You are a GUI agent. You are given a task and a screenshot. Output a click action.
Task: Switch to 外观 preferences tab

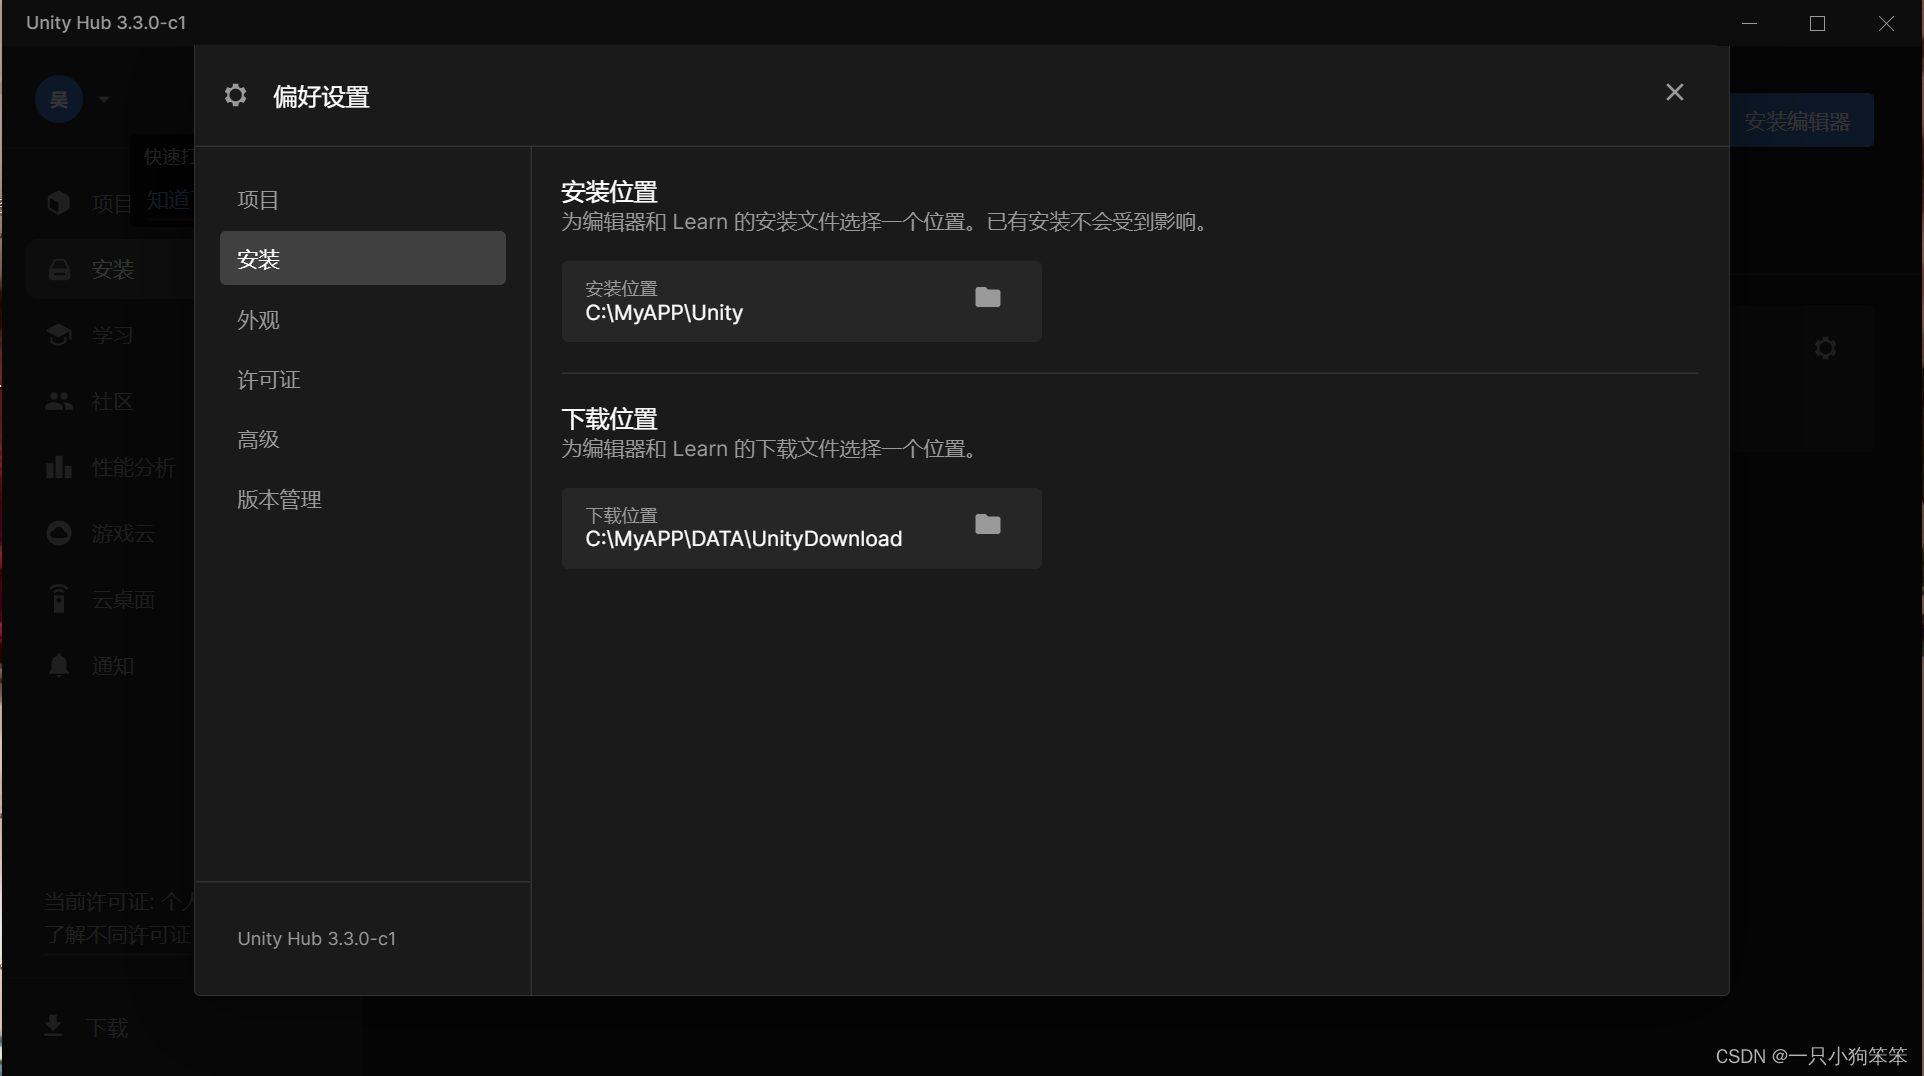coord(363,319)
